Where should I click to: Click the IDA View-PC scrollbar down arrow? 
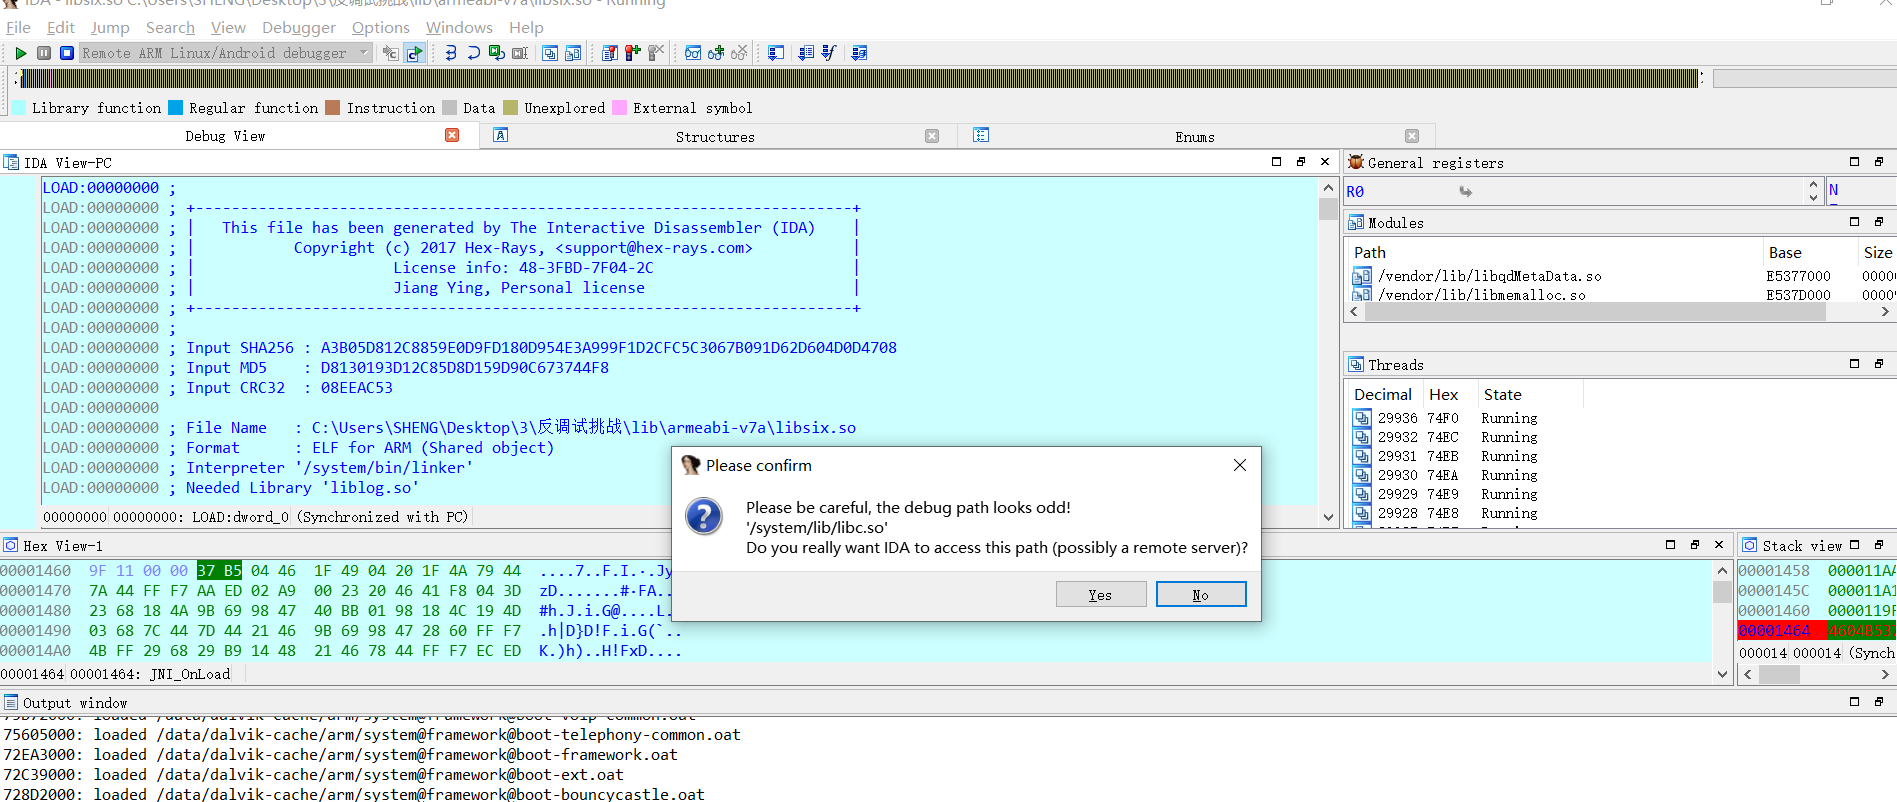[1328, 517]
